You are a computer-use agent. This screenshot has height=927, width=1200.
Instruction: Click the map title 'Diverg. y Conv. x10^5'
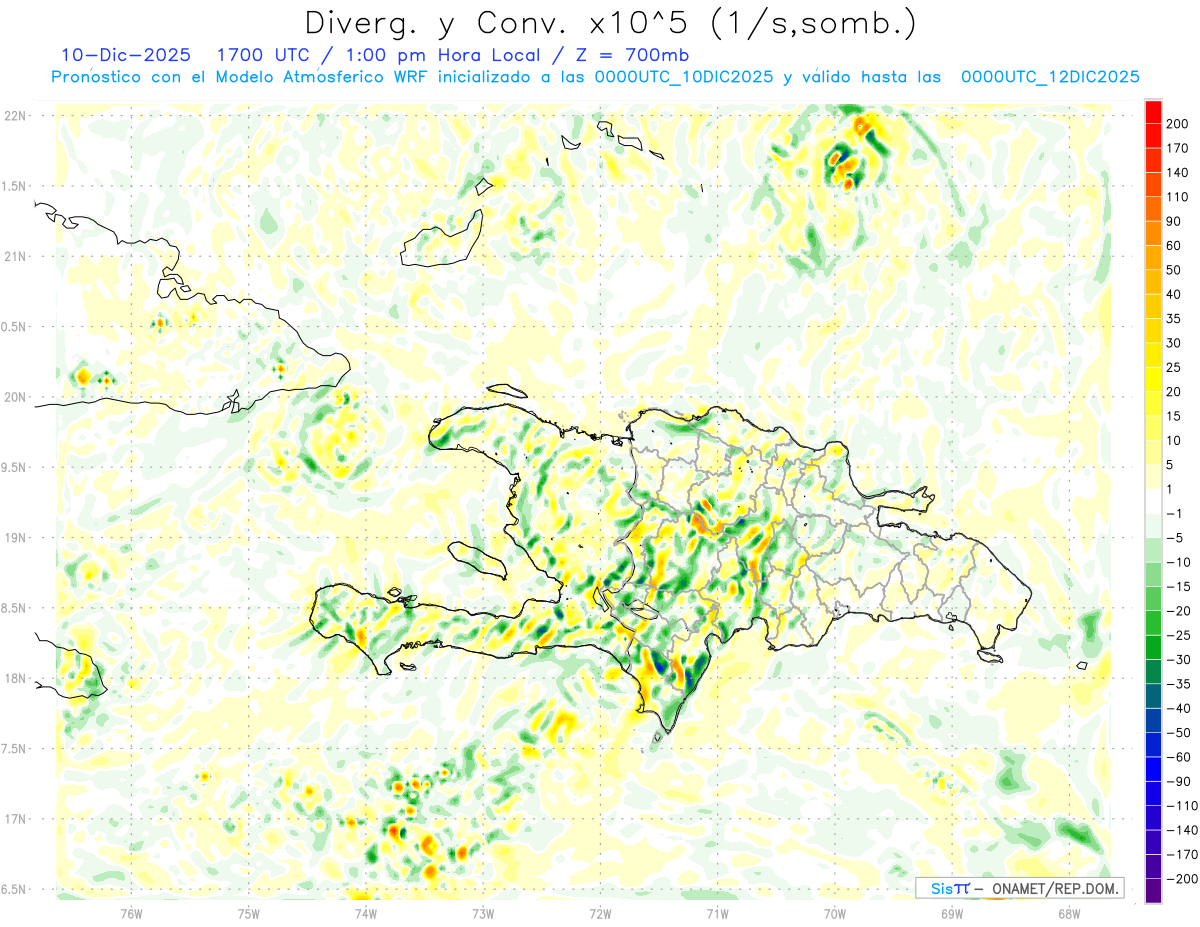pyautogui.click(x=498, y=22)
